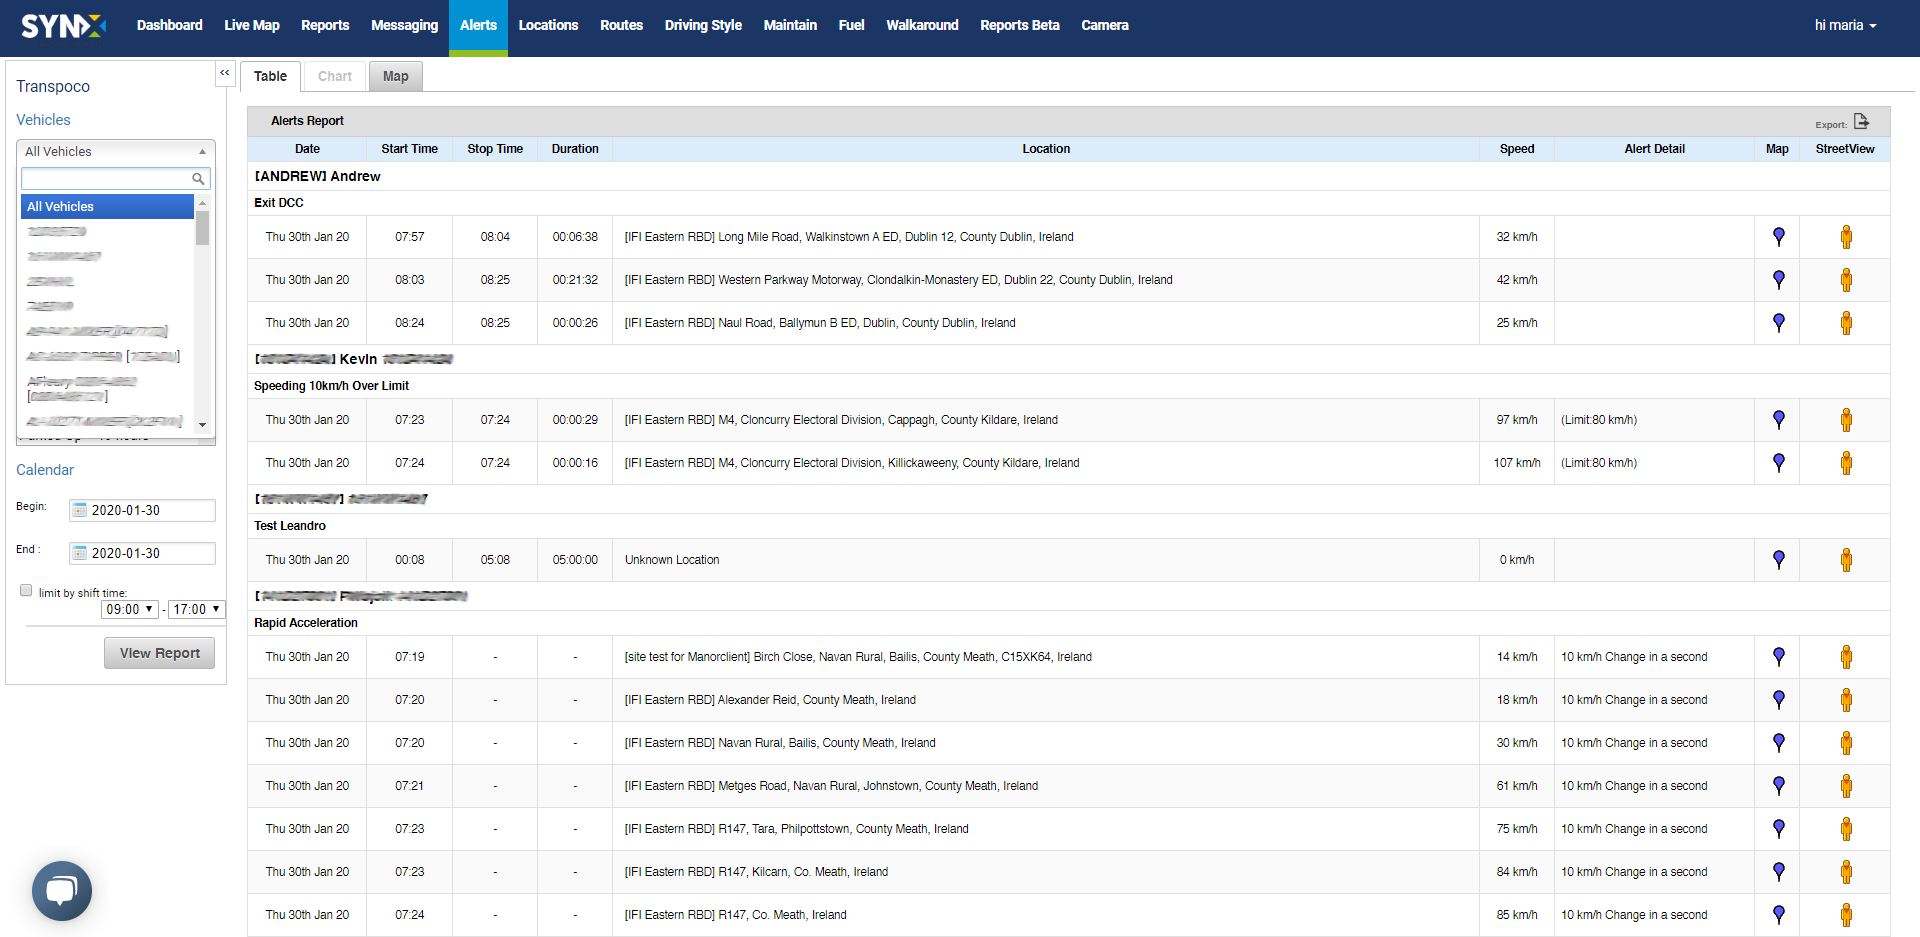Click the SYNX logo
This screenshot has width=1920, height=937.
pos(63,26)
